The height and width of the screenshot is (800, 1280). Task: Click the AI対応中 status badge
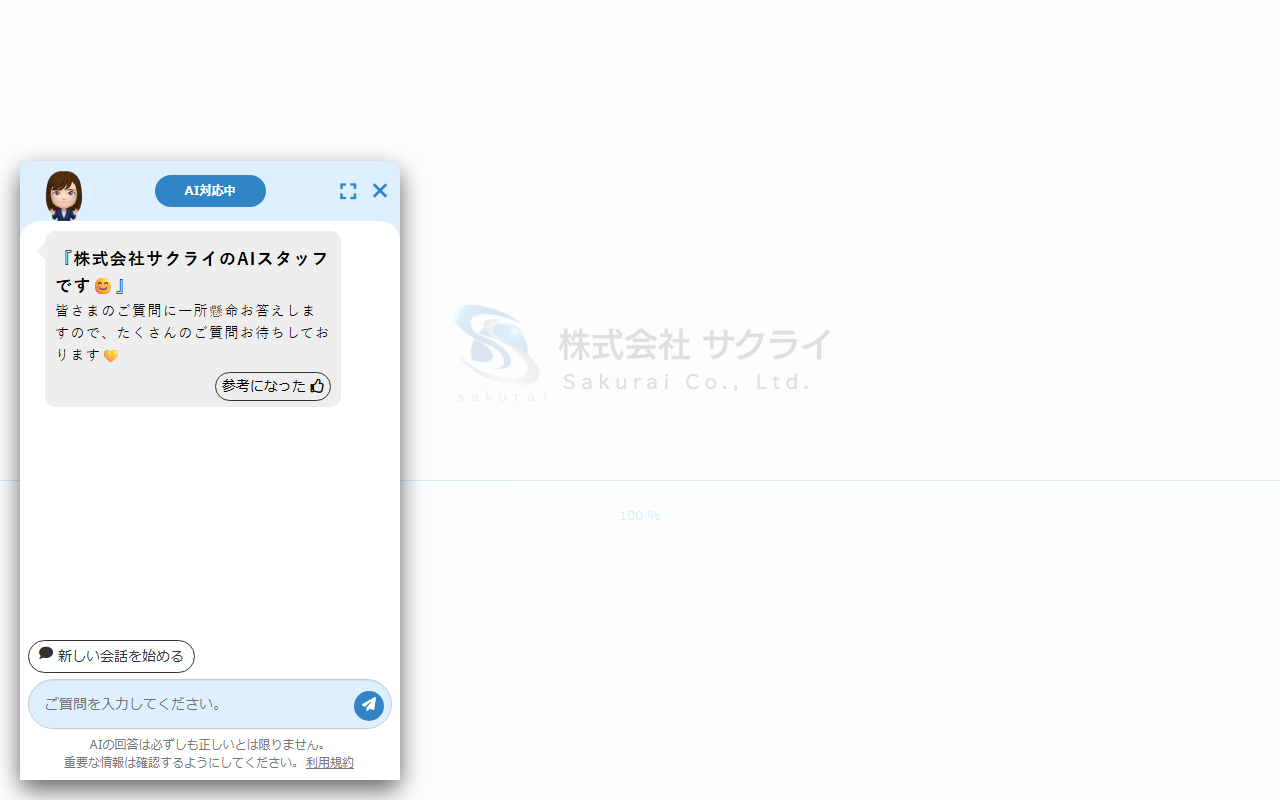pyautogui.click(x=210, y=191)
